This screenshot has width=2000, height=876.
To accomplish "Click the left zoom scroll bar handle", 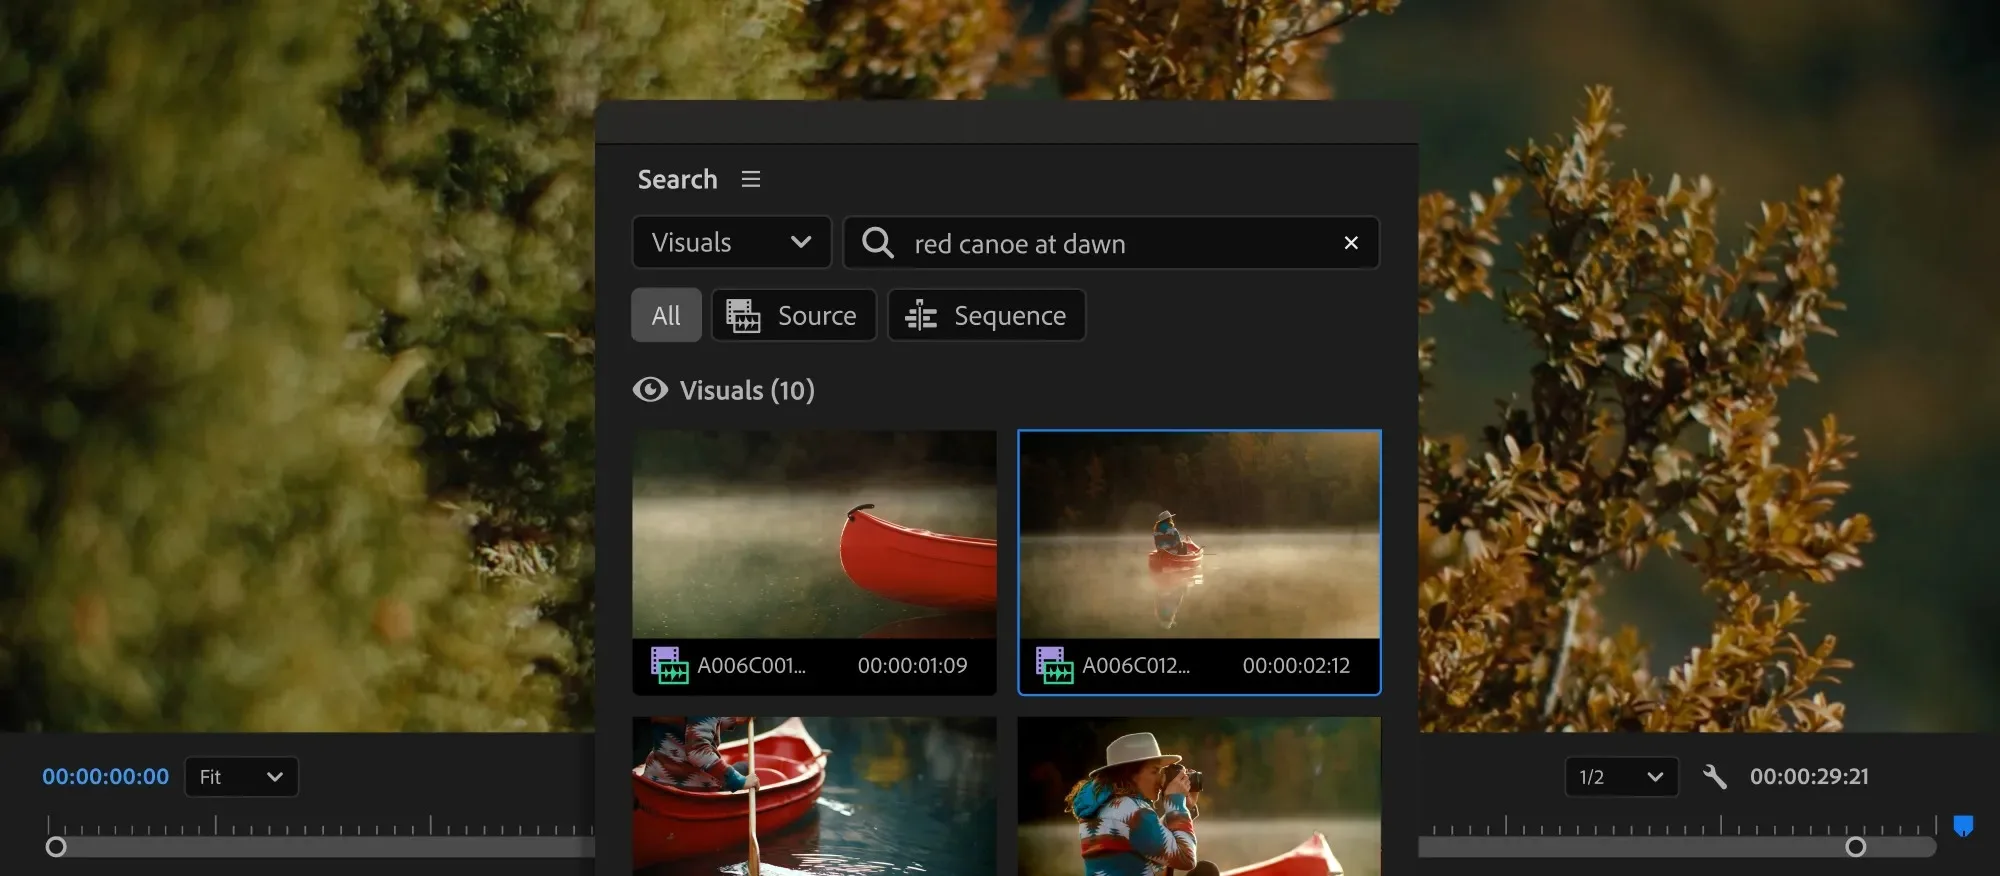I will pyautogui.click(x=56, y=847).
